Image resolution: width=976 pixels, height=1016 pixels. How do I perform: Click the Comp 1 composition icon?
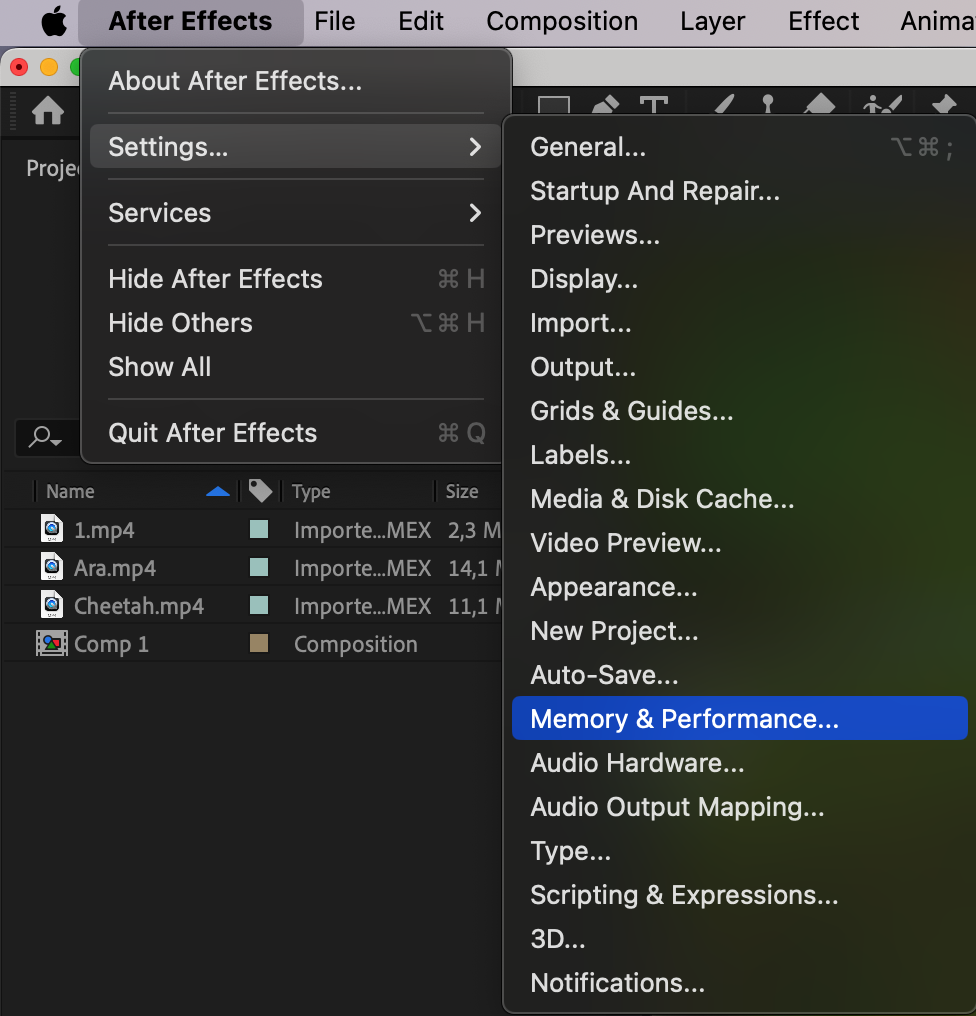point(52,644)
